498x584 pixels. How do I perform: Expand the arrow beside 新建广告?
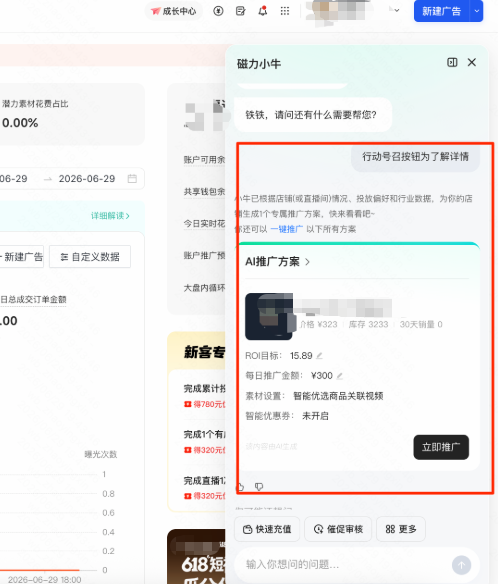(x=477, y=11)
